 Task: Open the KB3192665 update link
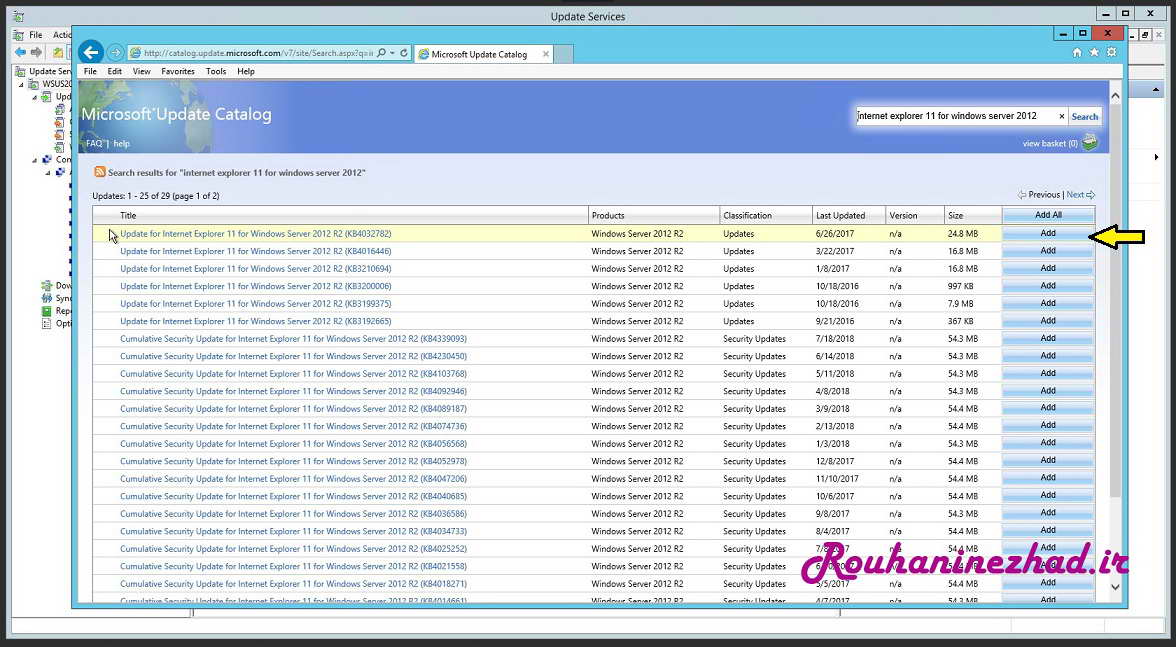point(256,321)
